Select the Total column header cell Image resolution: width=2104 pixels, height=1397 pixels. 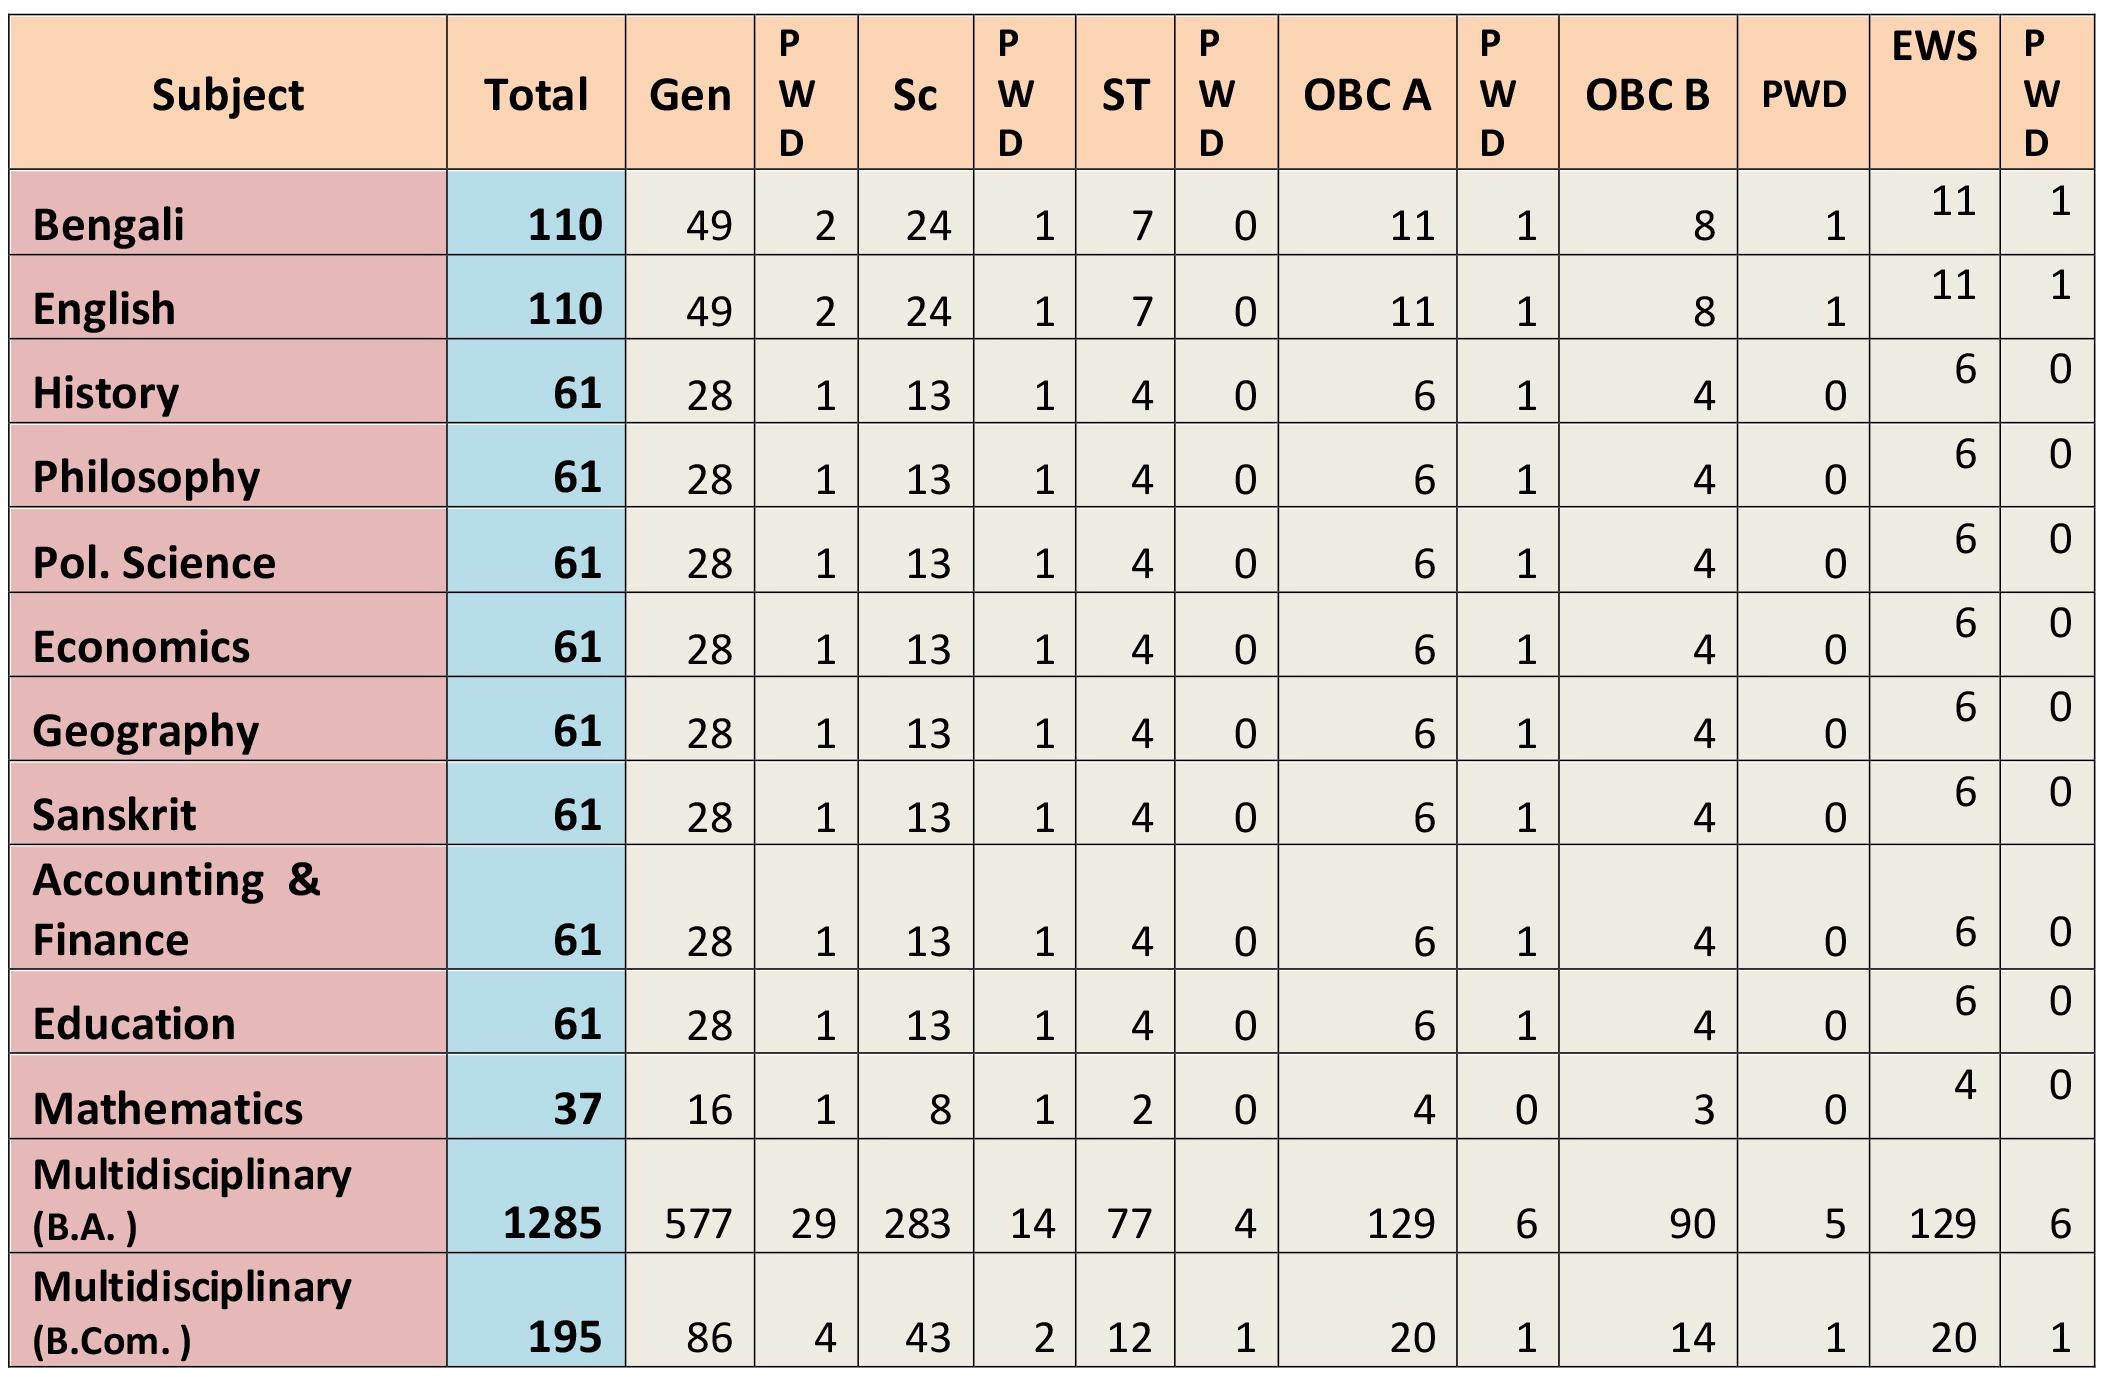click(x=536, y=95)
